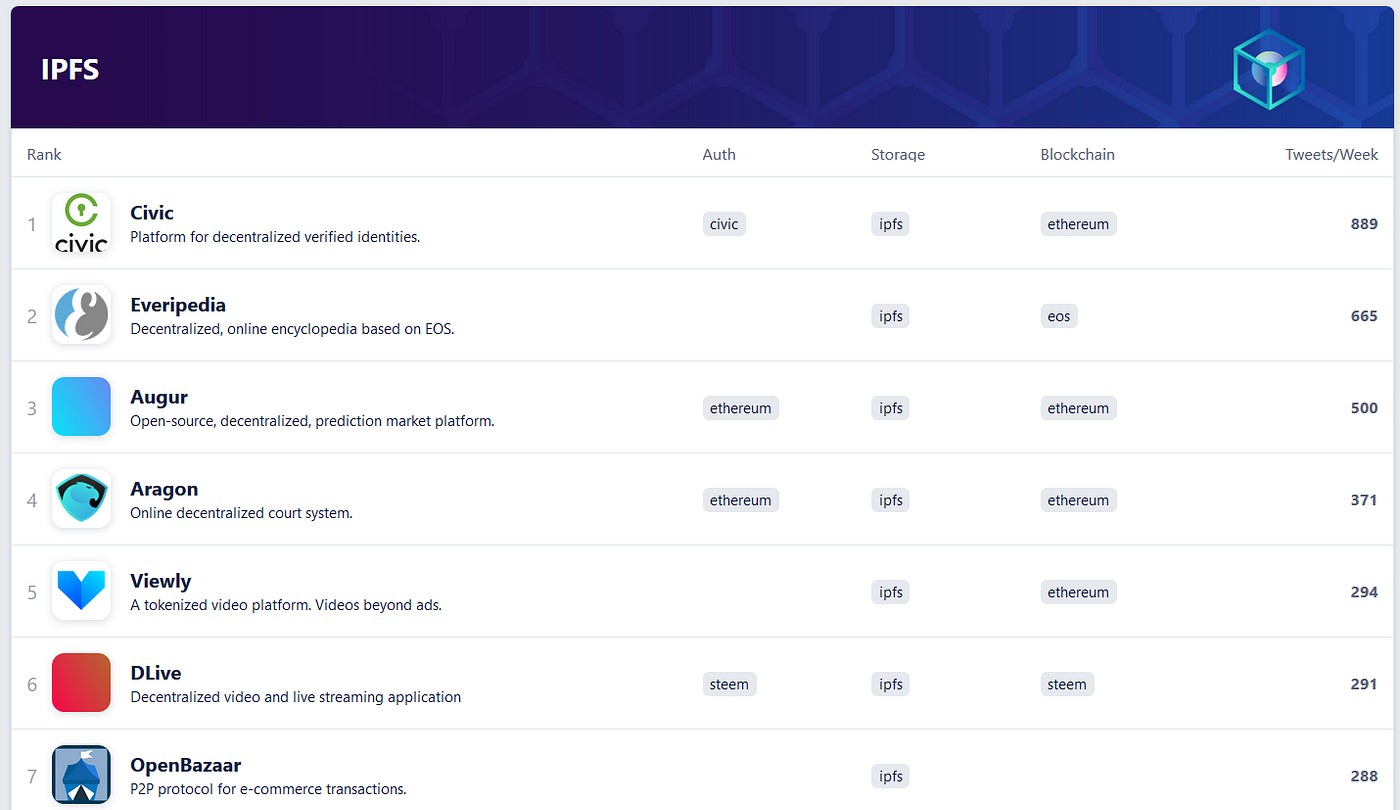This screenshot has width=1400, height=810.
Task: Open Aragon via its eagle shield icon
Action: tap(81, 498)
